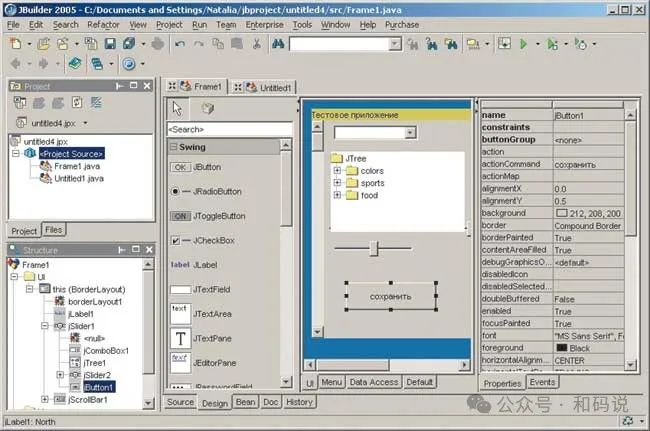Switch to the Untitled1 editor tab
This screenshot has width=650, height=431.
coord(263,87)
